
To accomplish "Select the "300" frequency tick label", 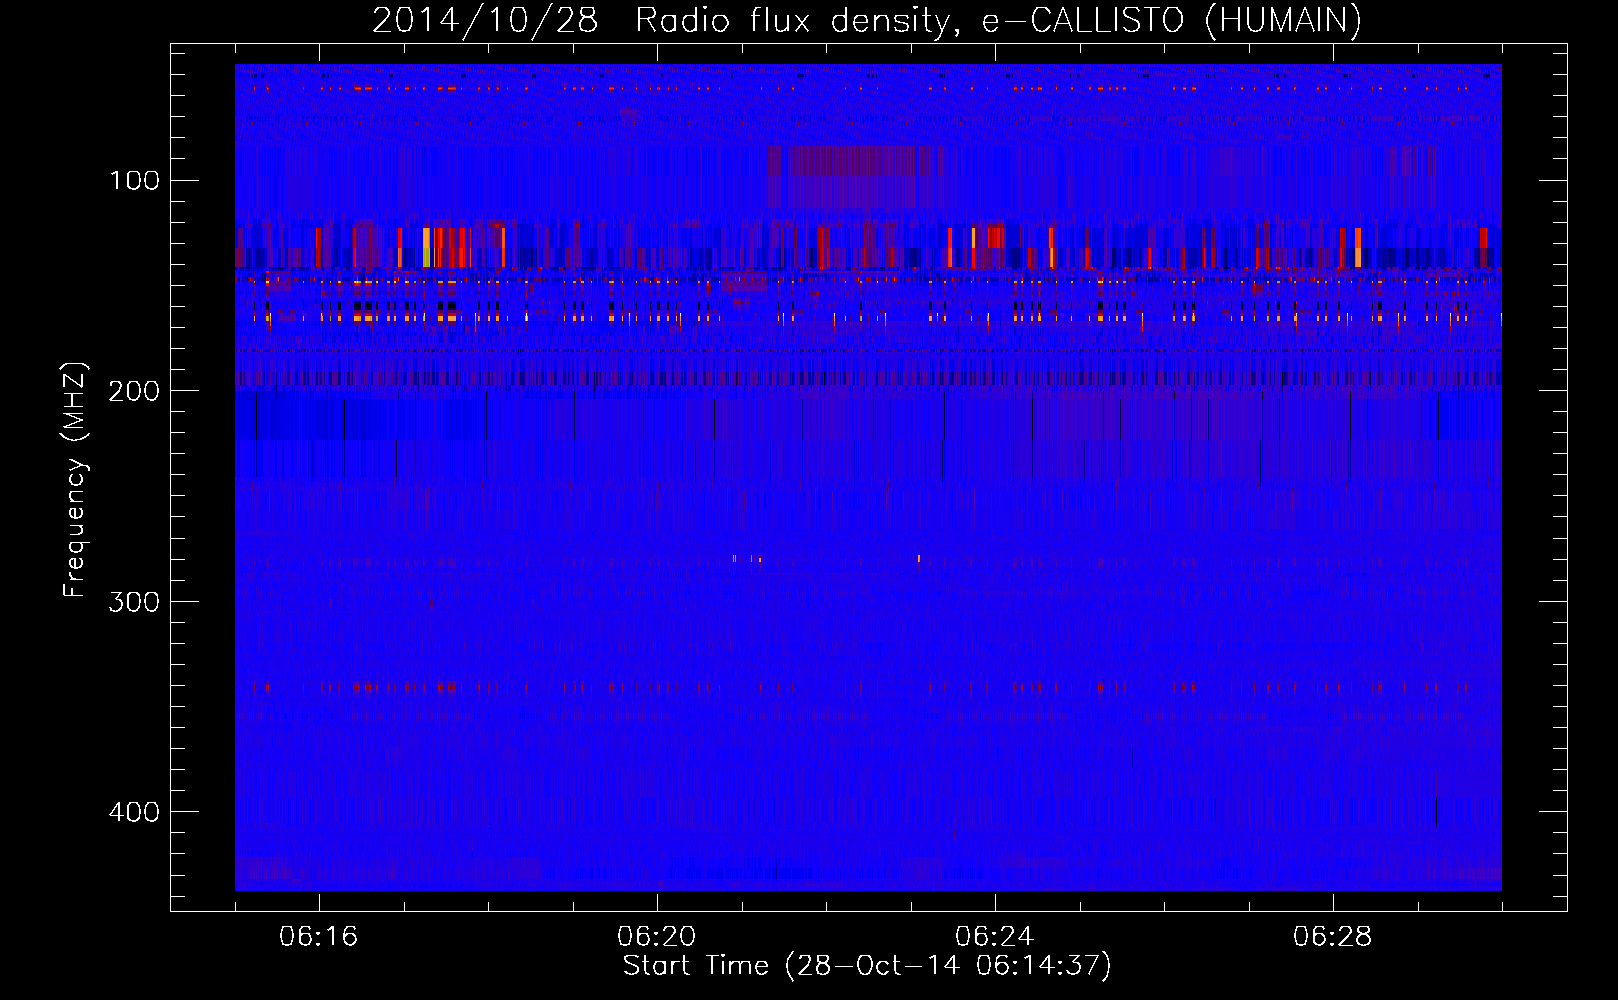I will 134,601.
